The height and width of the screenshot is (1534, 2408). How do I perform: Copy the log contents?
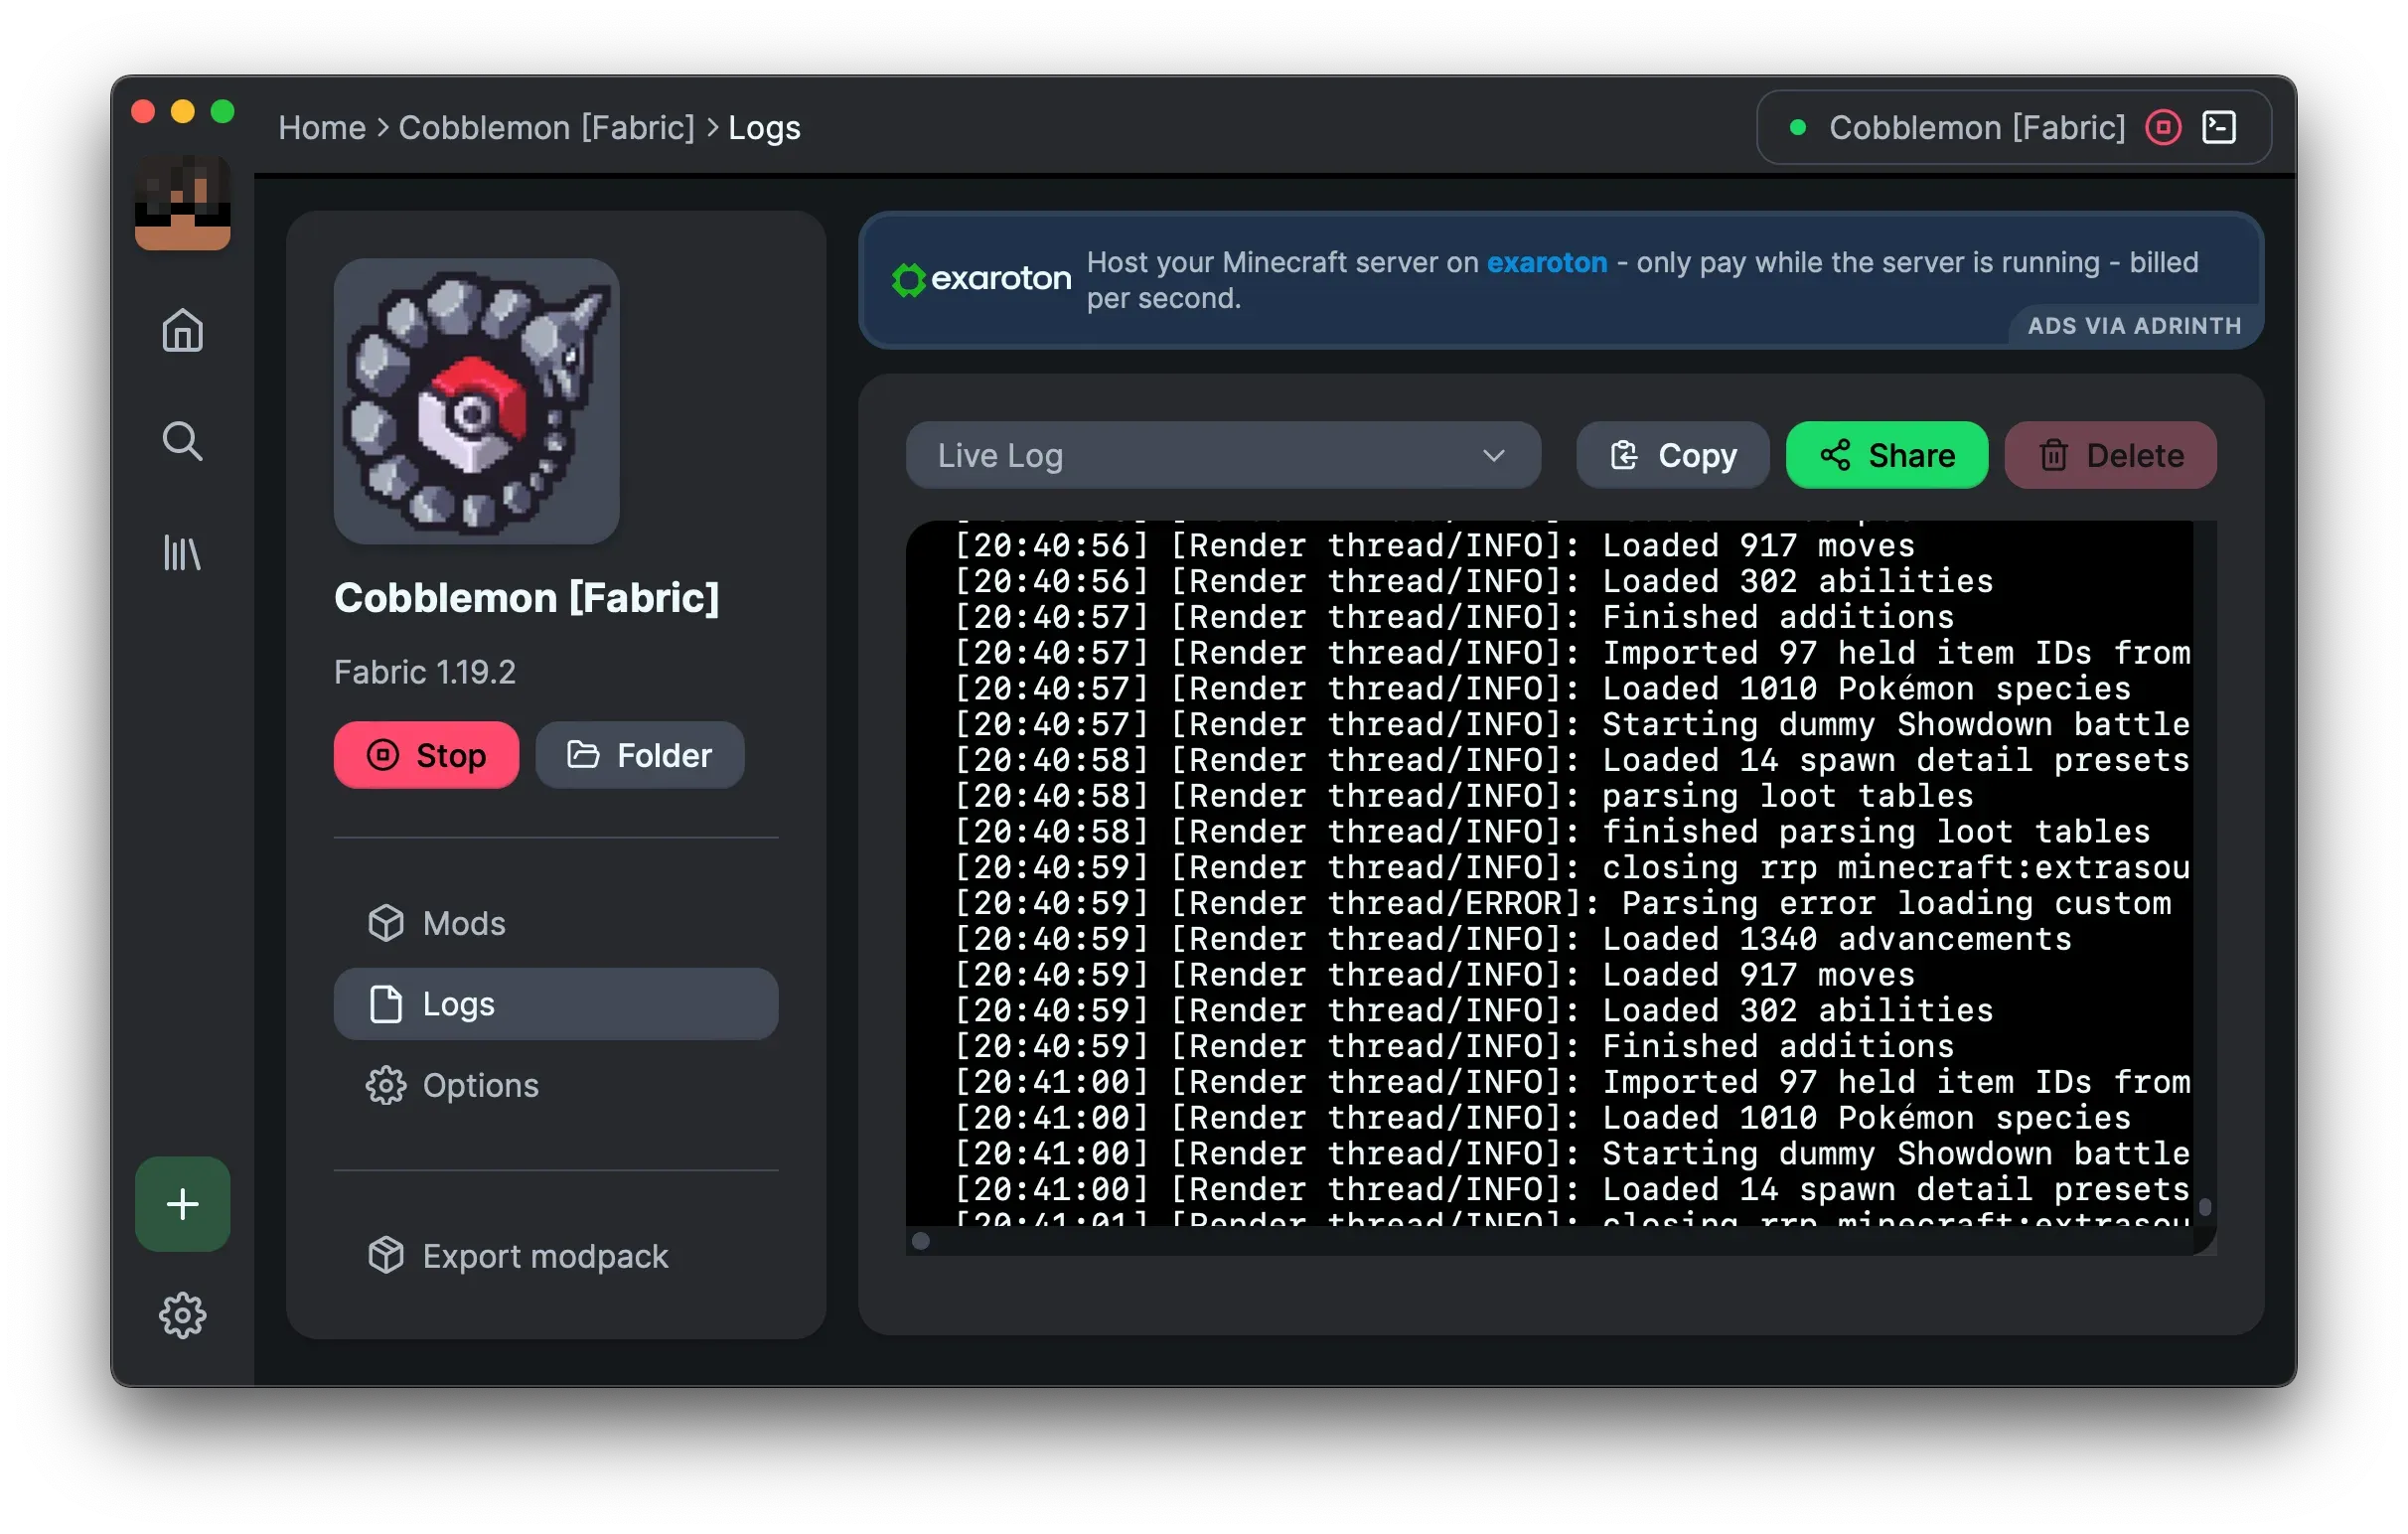(1672, 456)
